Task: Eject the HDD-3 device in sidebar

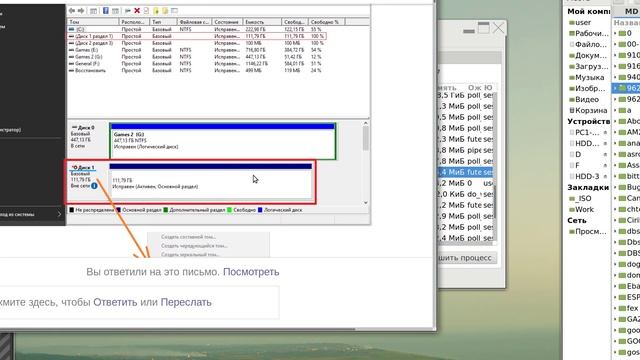Action: pos(605,177)
